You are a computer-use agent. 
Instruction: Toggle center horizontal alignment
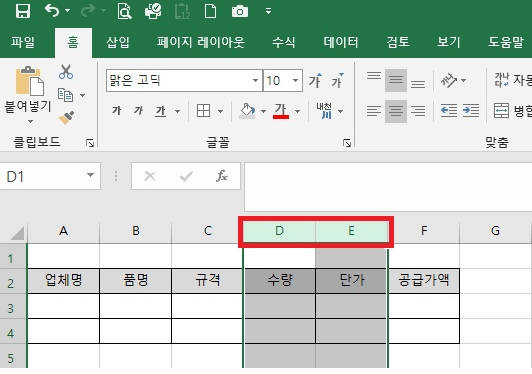point(396,111)
